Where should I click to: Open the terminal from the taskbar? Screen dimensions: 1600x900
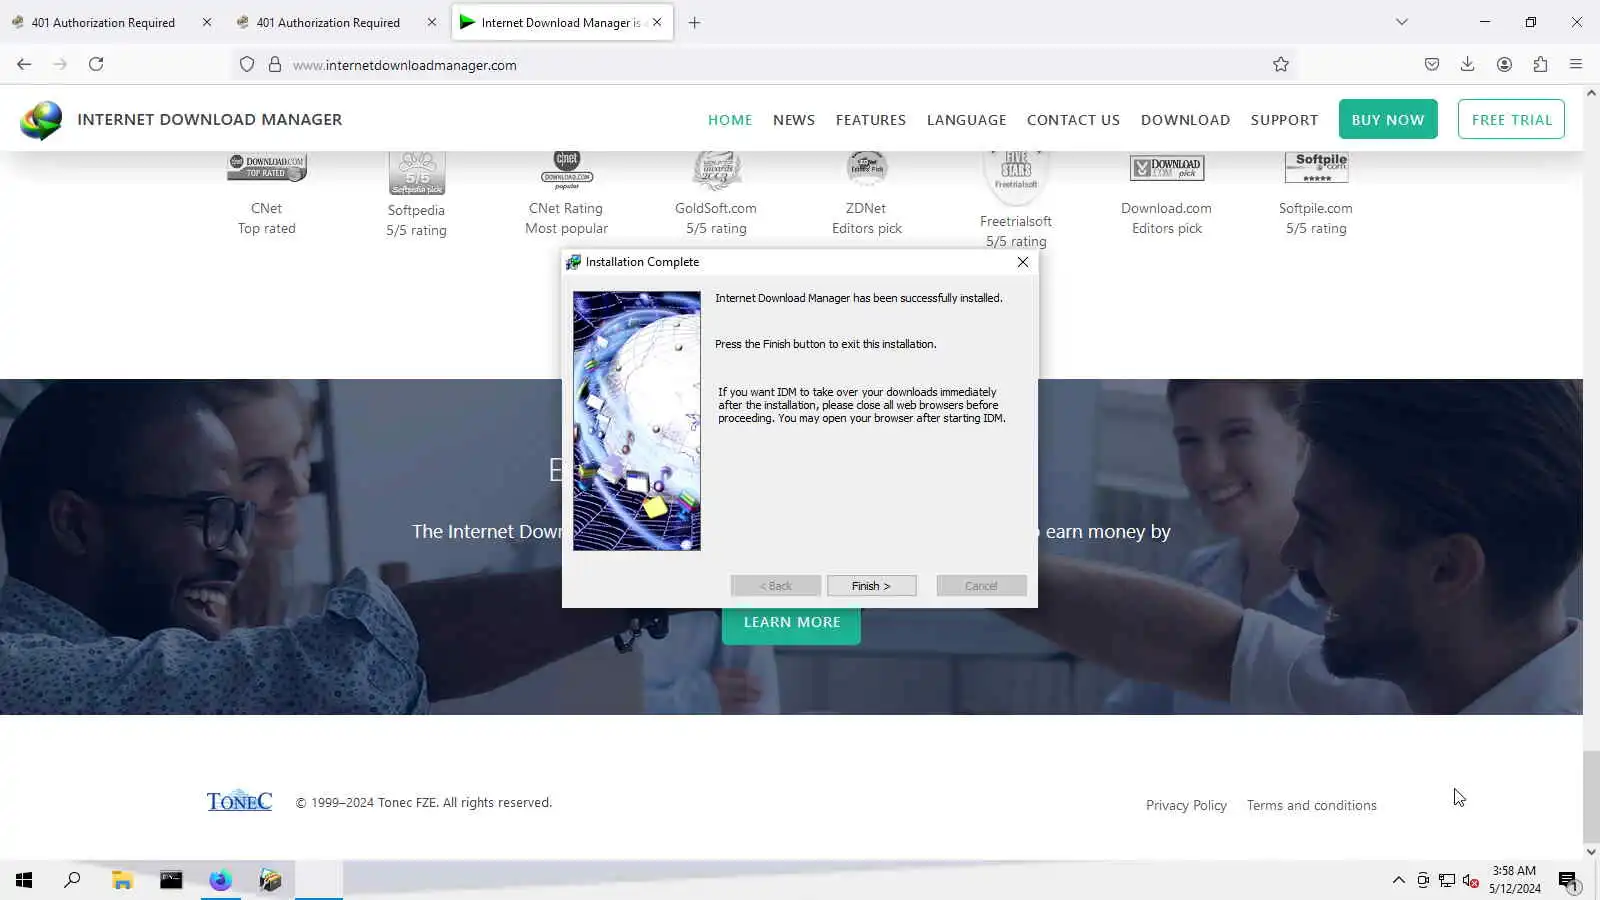(x=171, y=880)
